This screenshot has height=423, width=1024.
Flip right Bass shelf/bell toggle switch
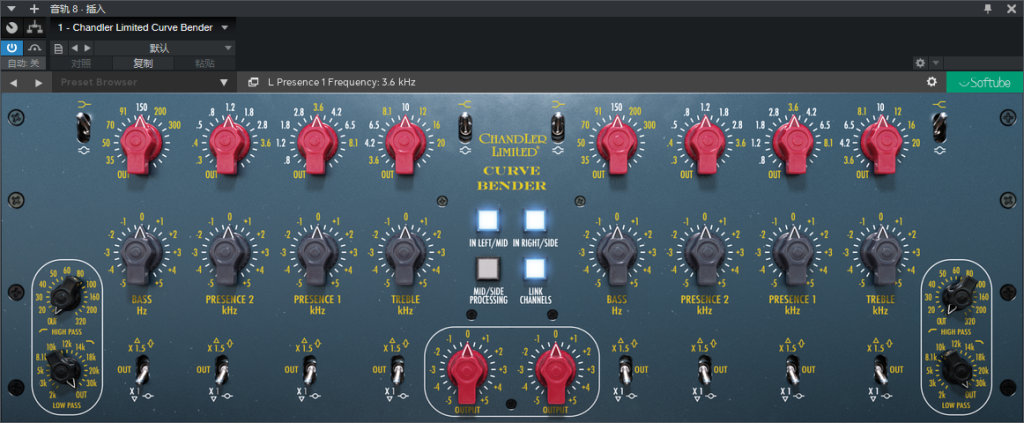click(558, 127)
